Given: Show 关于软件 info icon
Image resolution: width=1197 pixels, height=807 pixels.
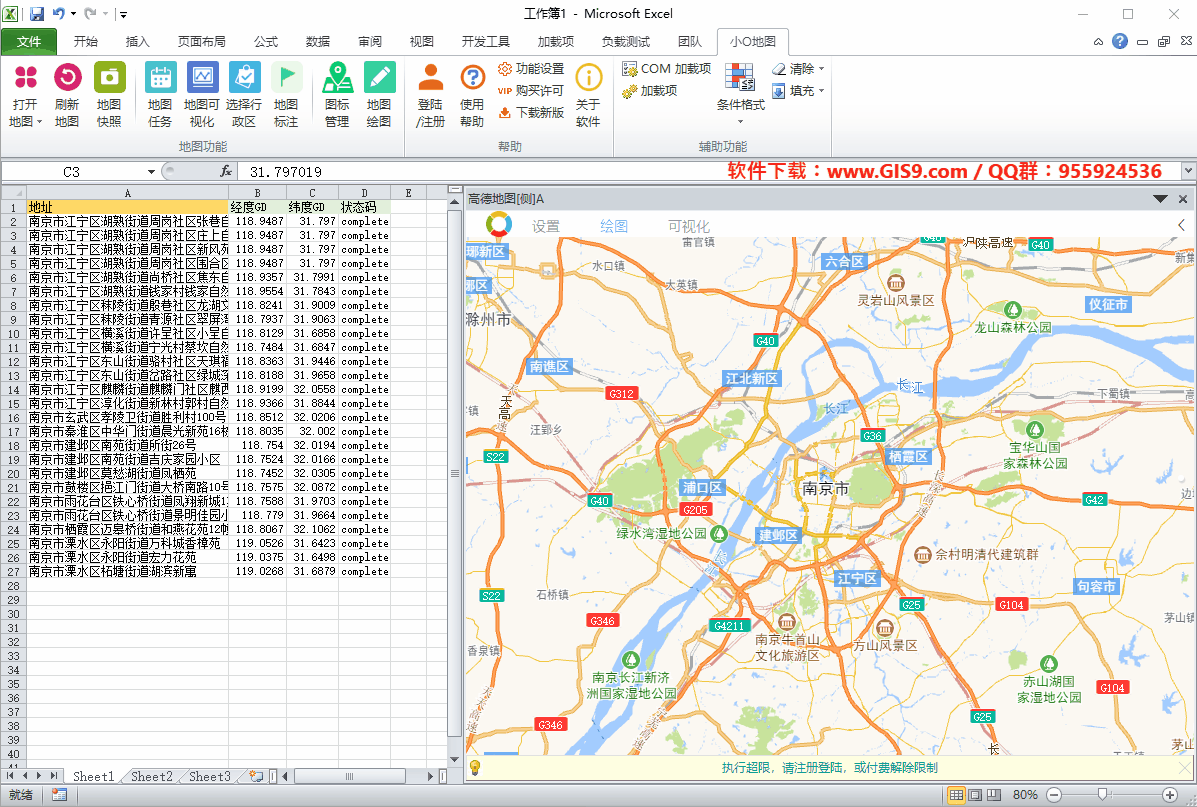Looking at the screenshot, I should 589,95.
